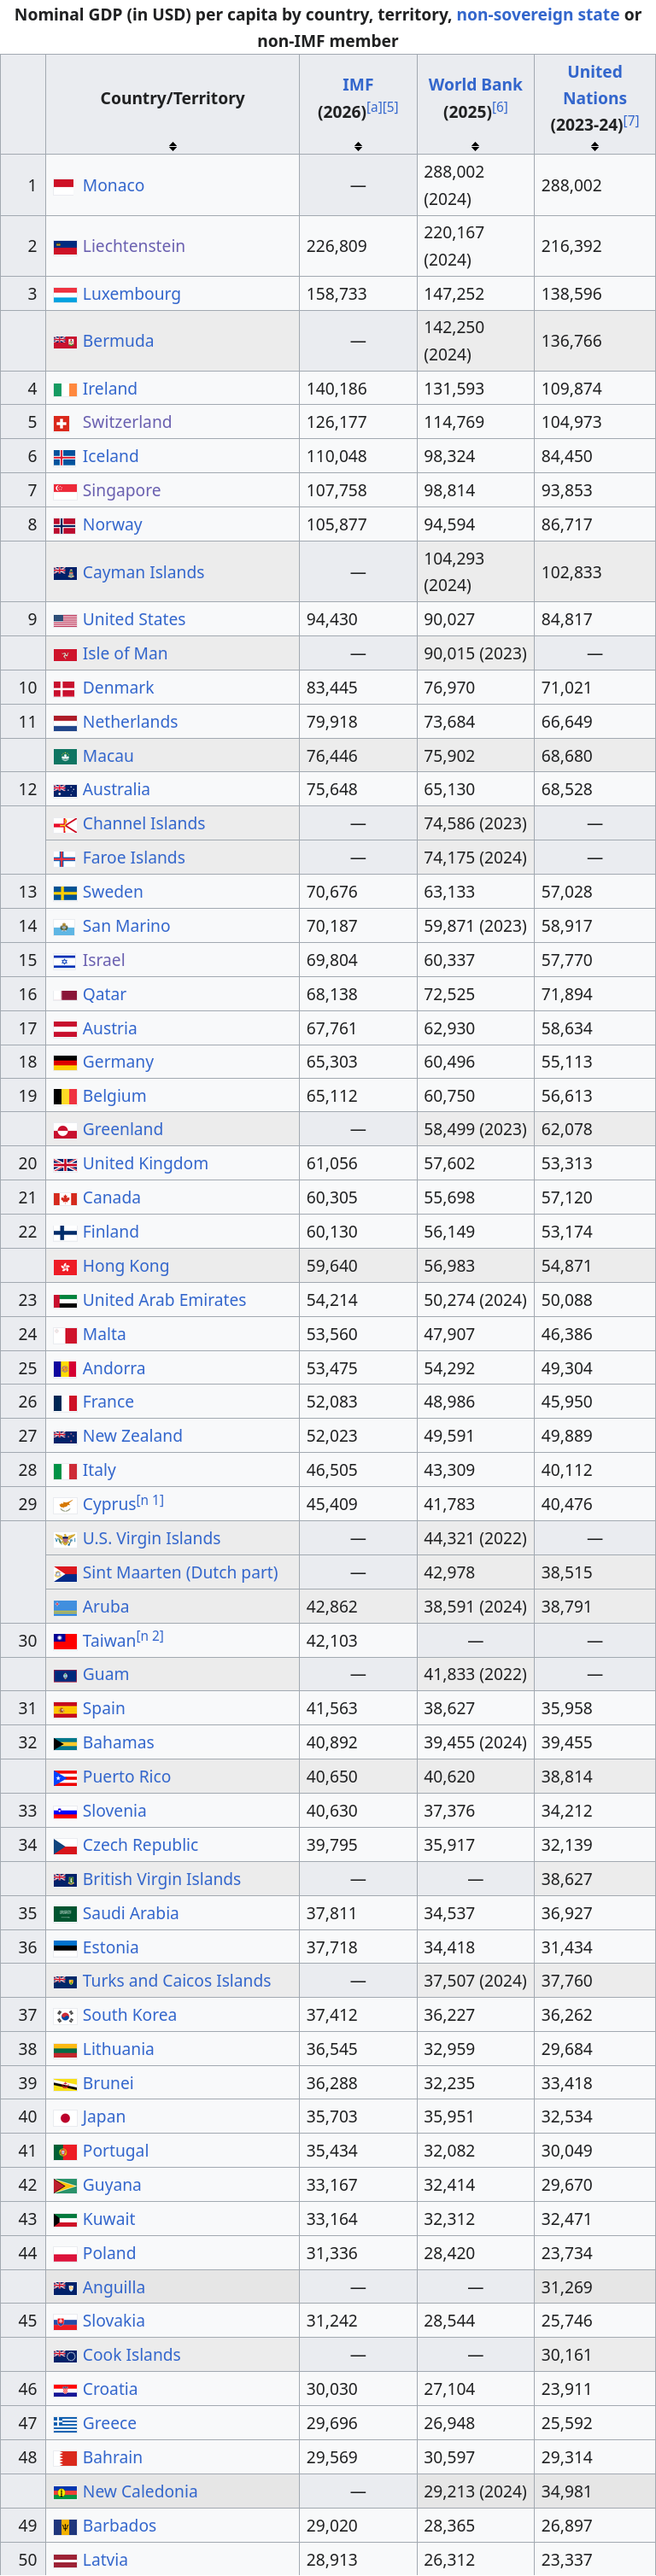The height and width of the screenshot is (2576, 656).
Task: Sort table by Country/Territory column arrows
Action: (172, 146)
